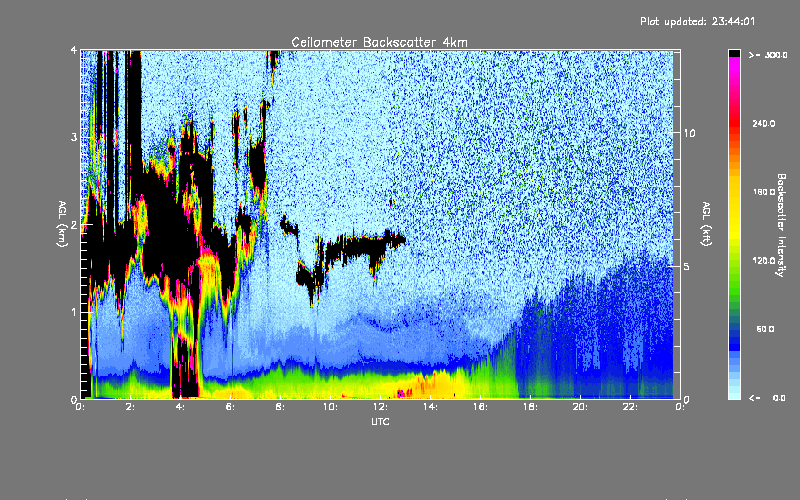Viewport: 800px width, 500px height.
Task: Click the '>= 300.0' colorbar maximum label
Action: tap(768, 55)
